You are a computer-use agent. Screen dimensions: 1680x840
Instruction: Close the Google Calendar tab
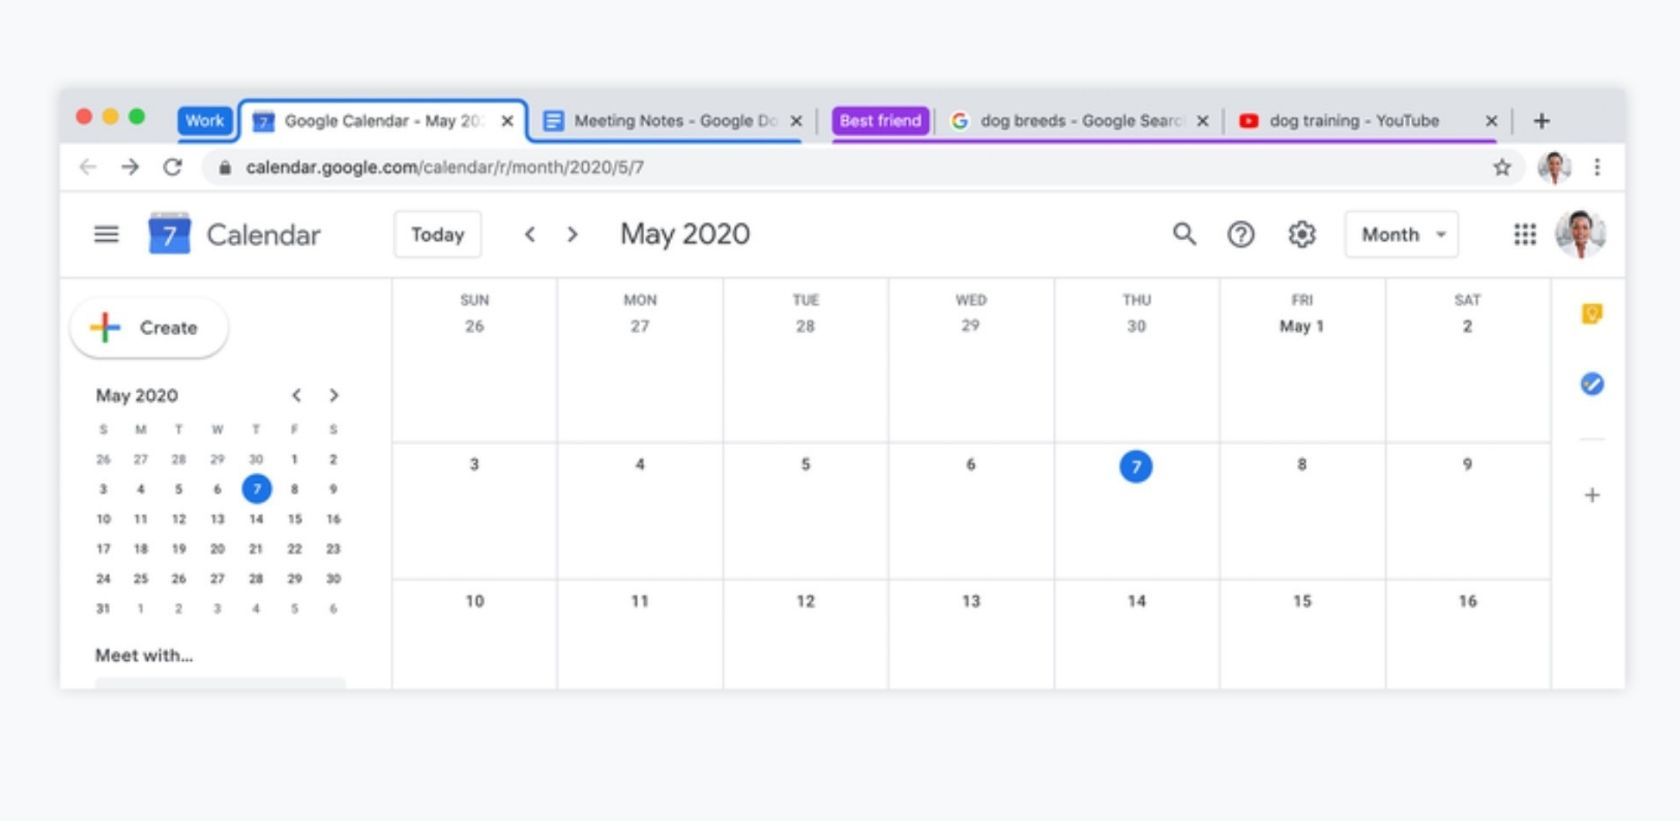(x=507, y=121)
